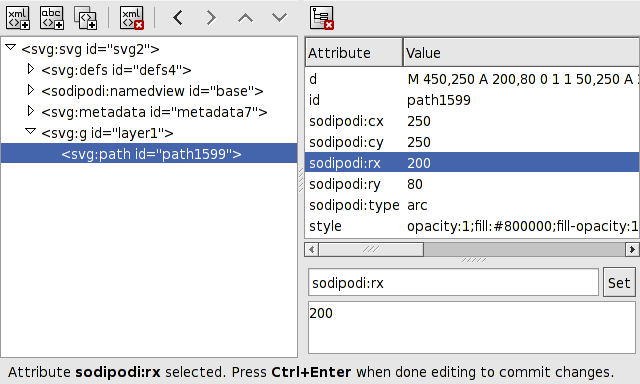
Task: Click the path1599 id value
Action: (439, 100)
